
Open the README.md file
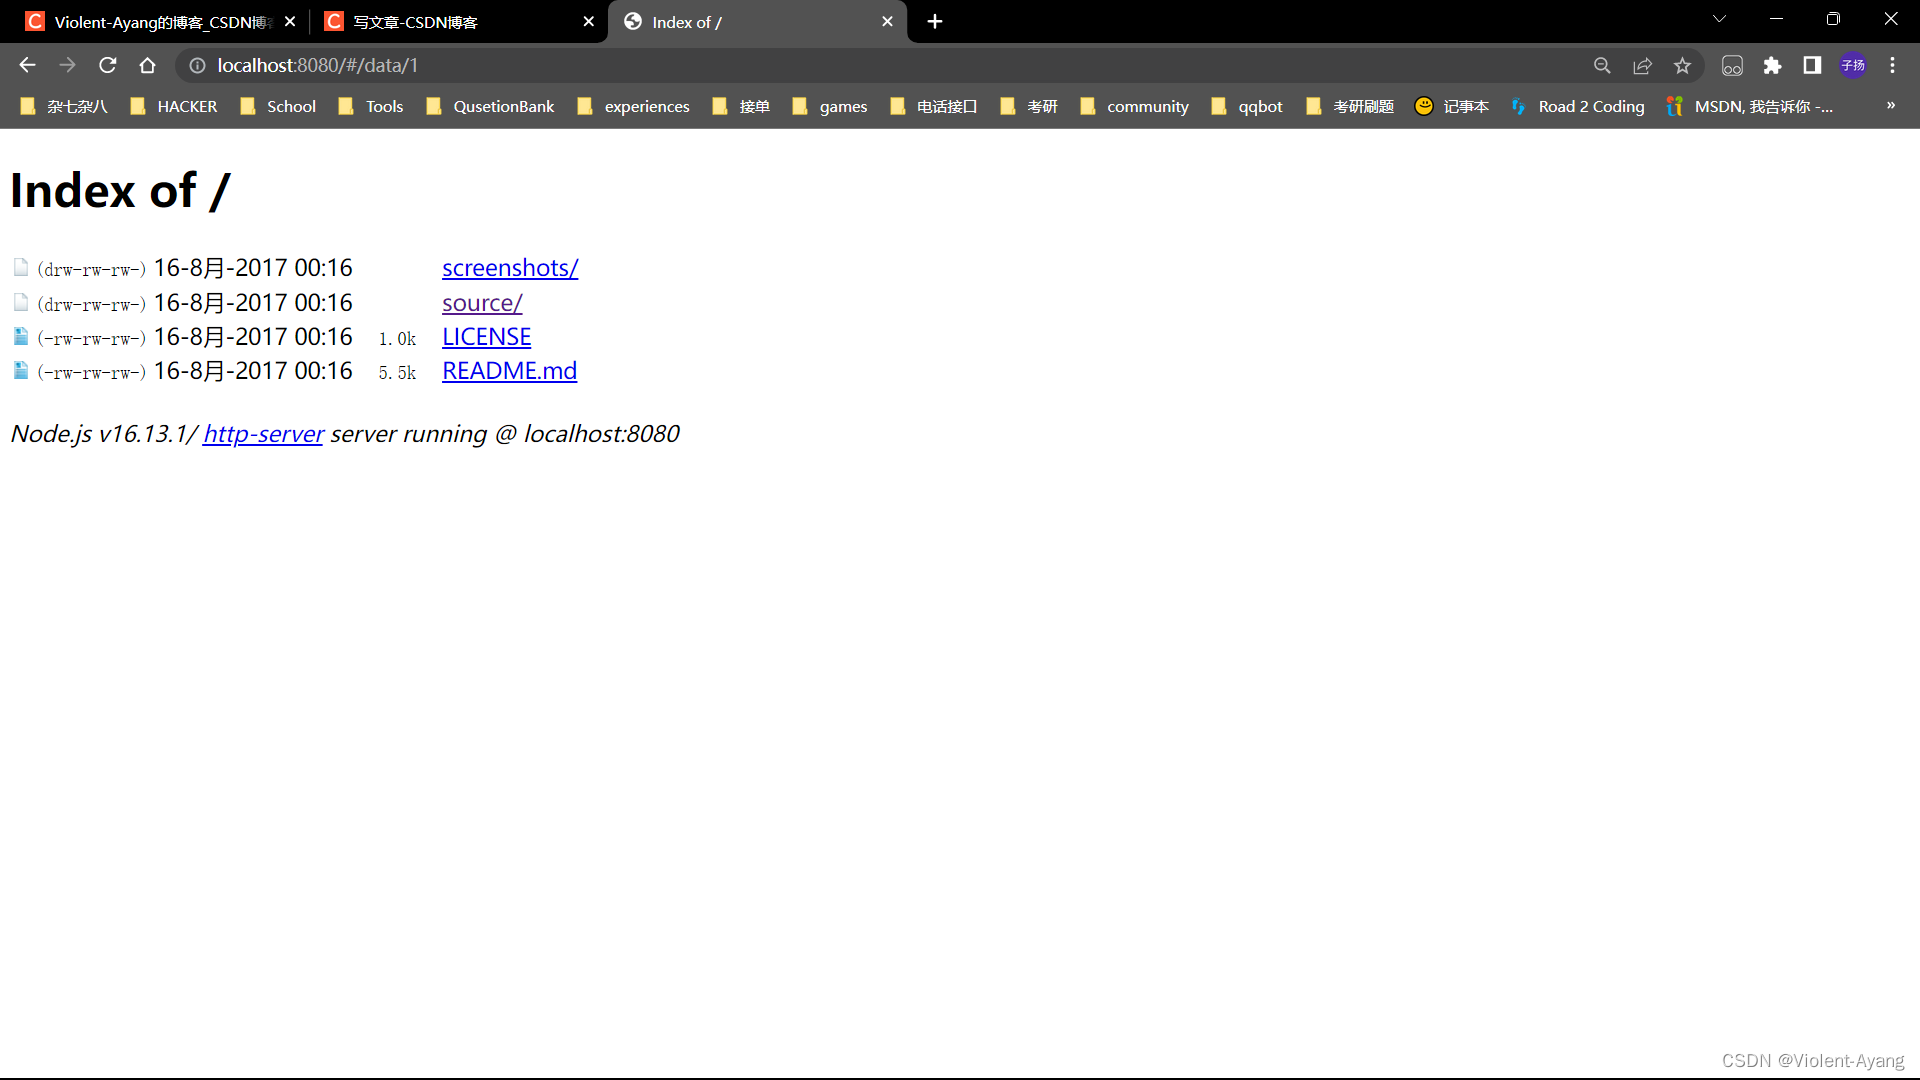pyautogui.click(x=509, y=369)
